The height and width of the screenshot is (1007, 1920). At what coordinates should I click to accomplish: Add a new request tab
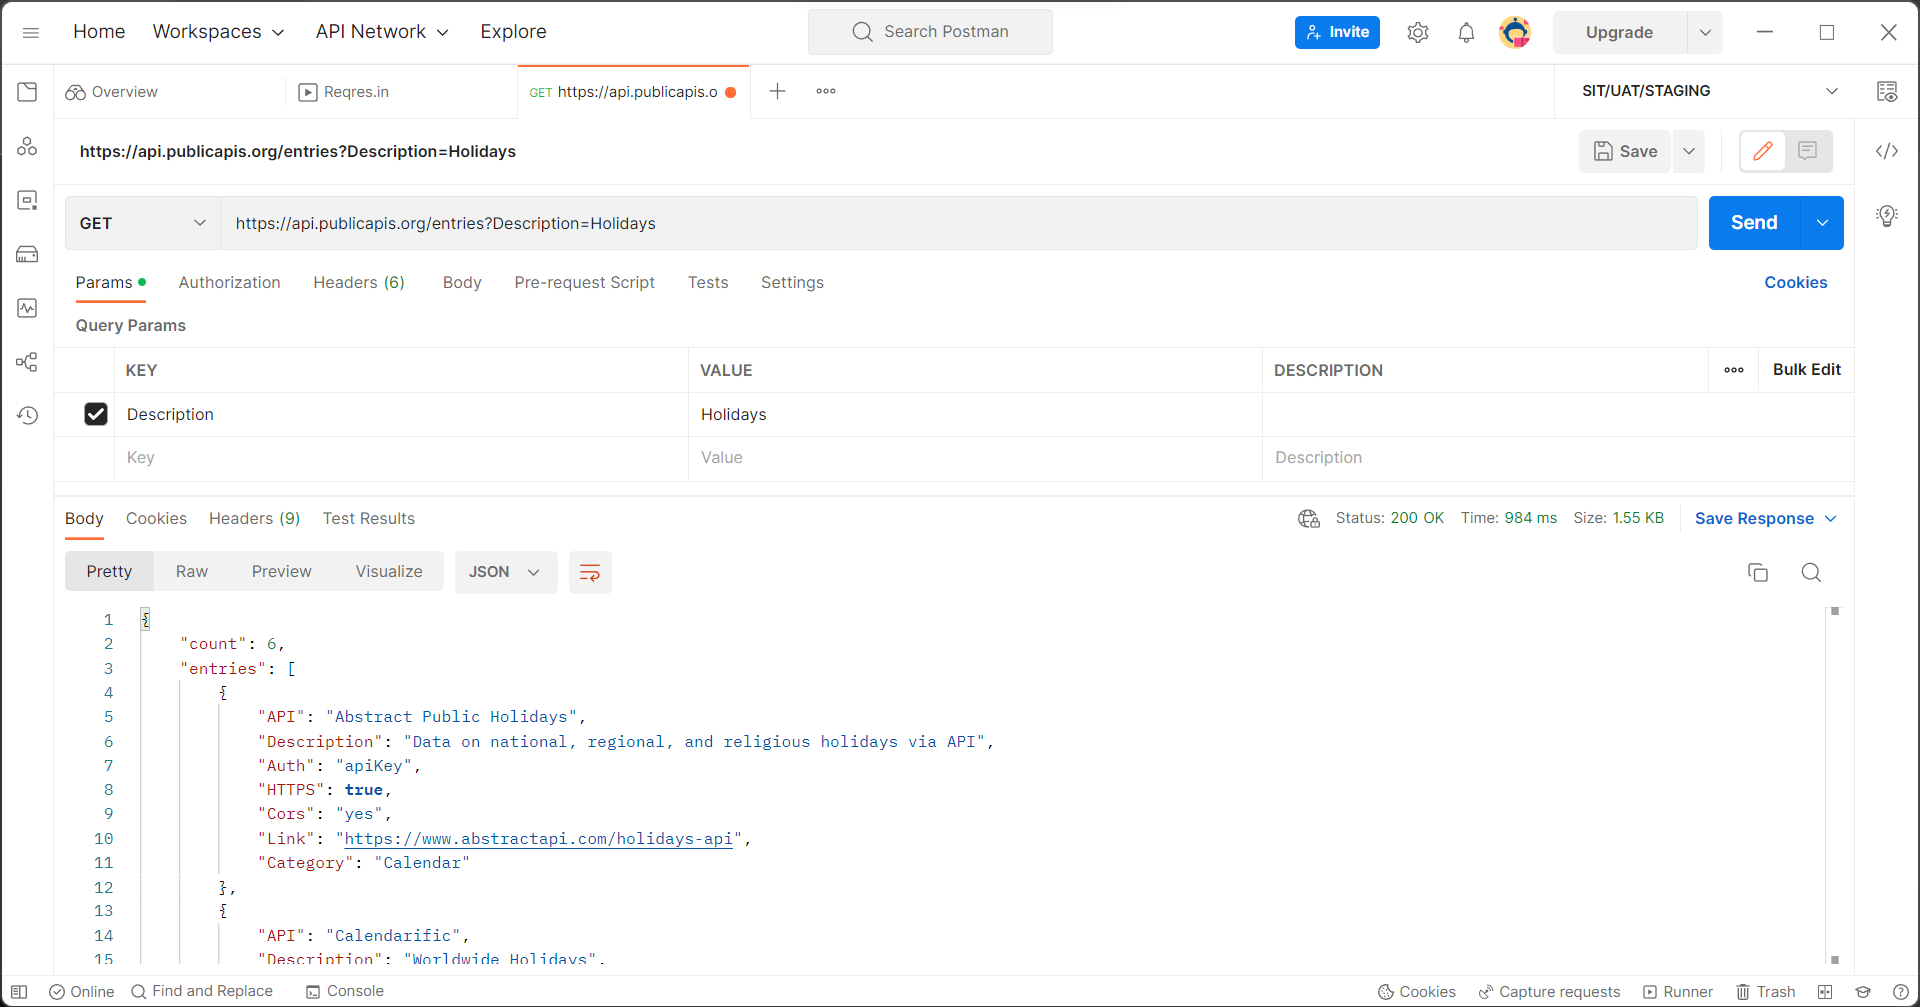coord(777,91)
